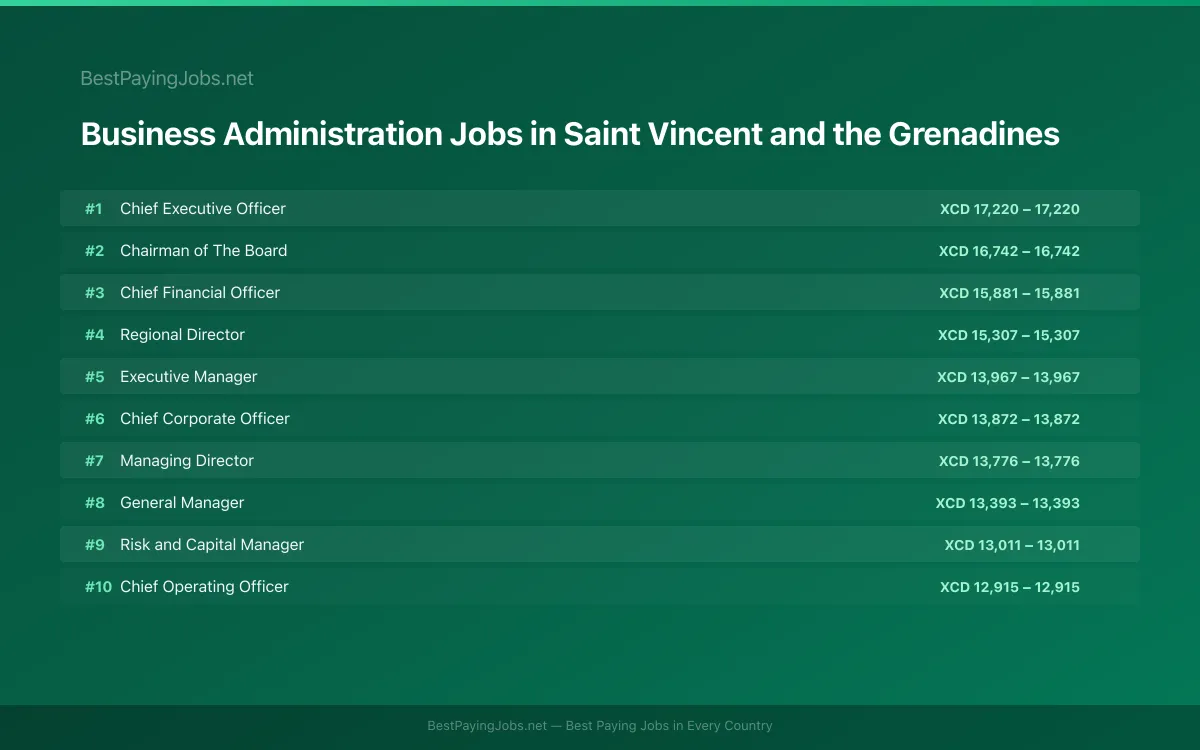The height and width of the screenshot is (750, 1200).
Task: Click the salary XCD 13,967 – 13,967
Action: click(x=1008, y=377)
